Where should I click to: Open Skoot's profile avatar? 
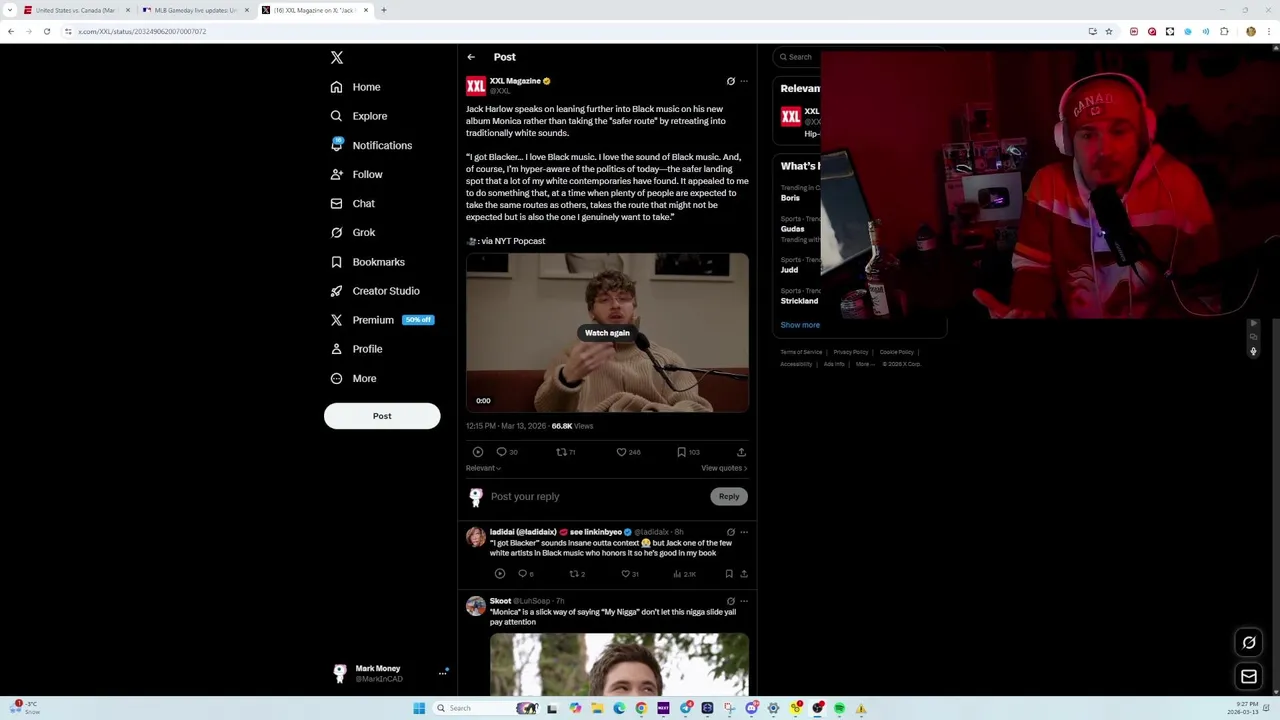coord(476,606)
